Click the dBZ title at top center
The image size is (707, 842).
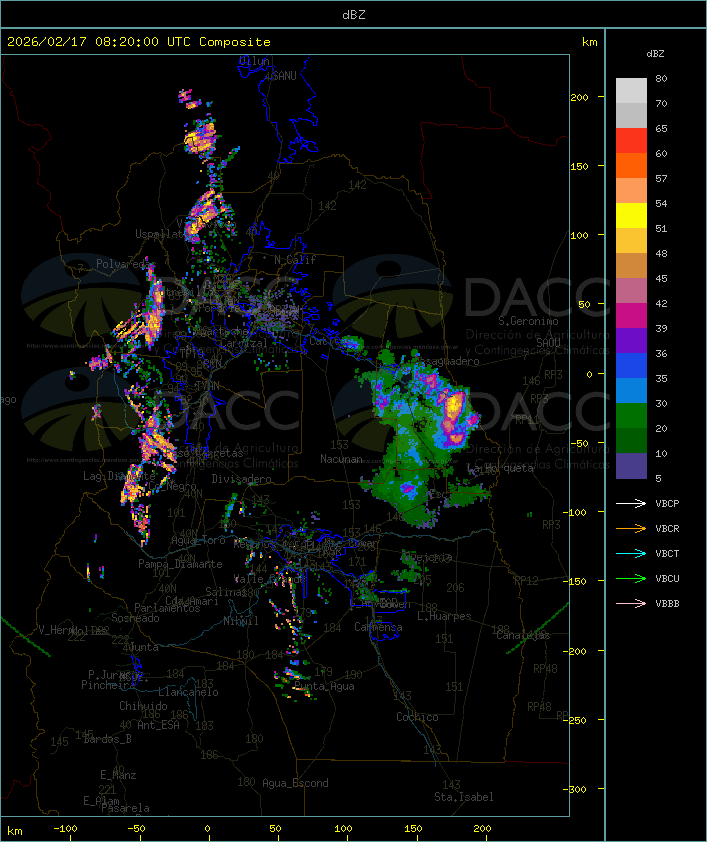(354, 15)
